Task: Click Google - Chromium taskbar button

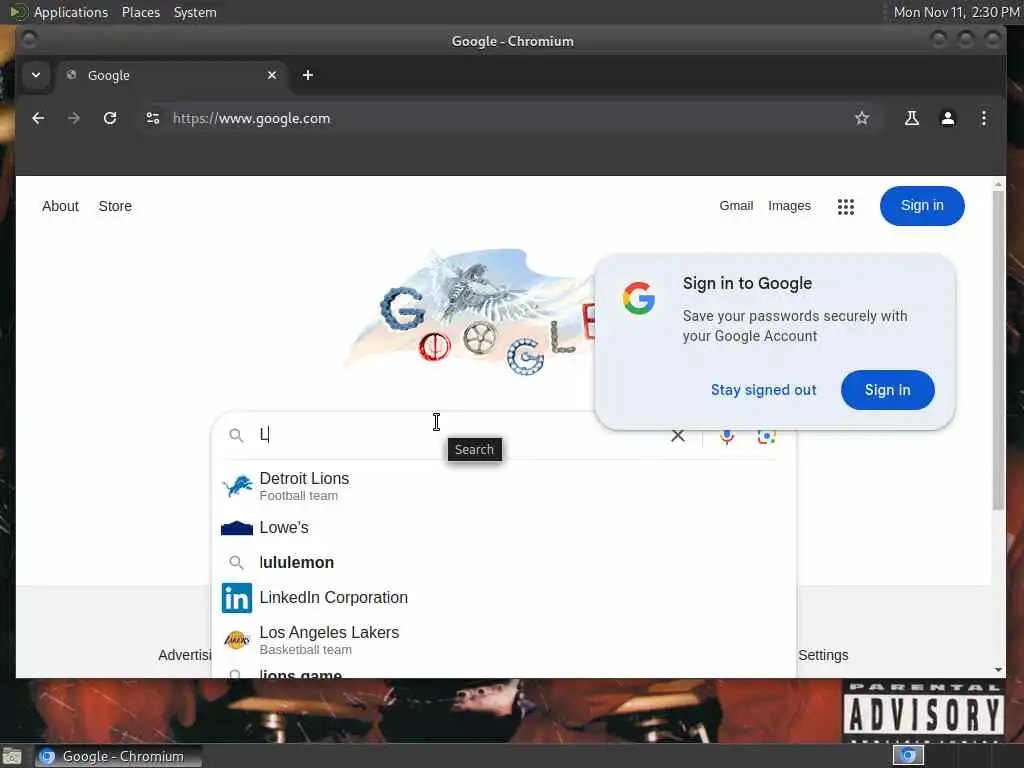Action: (x=118, y=756)
